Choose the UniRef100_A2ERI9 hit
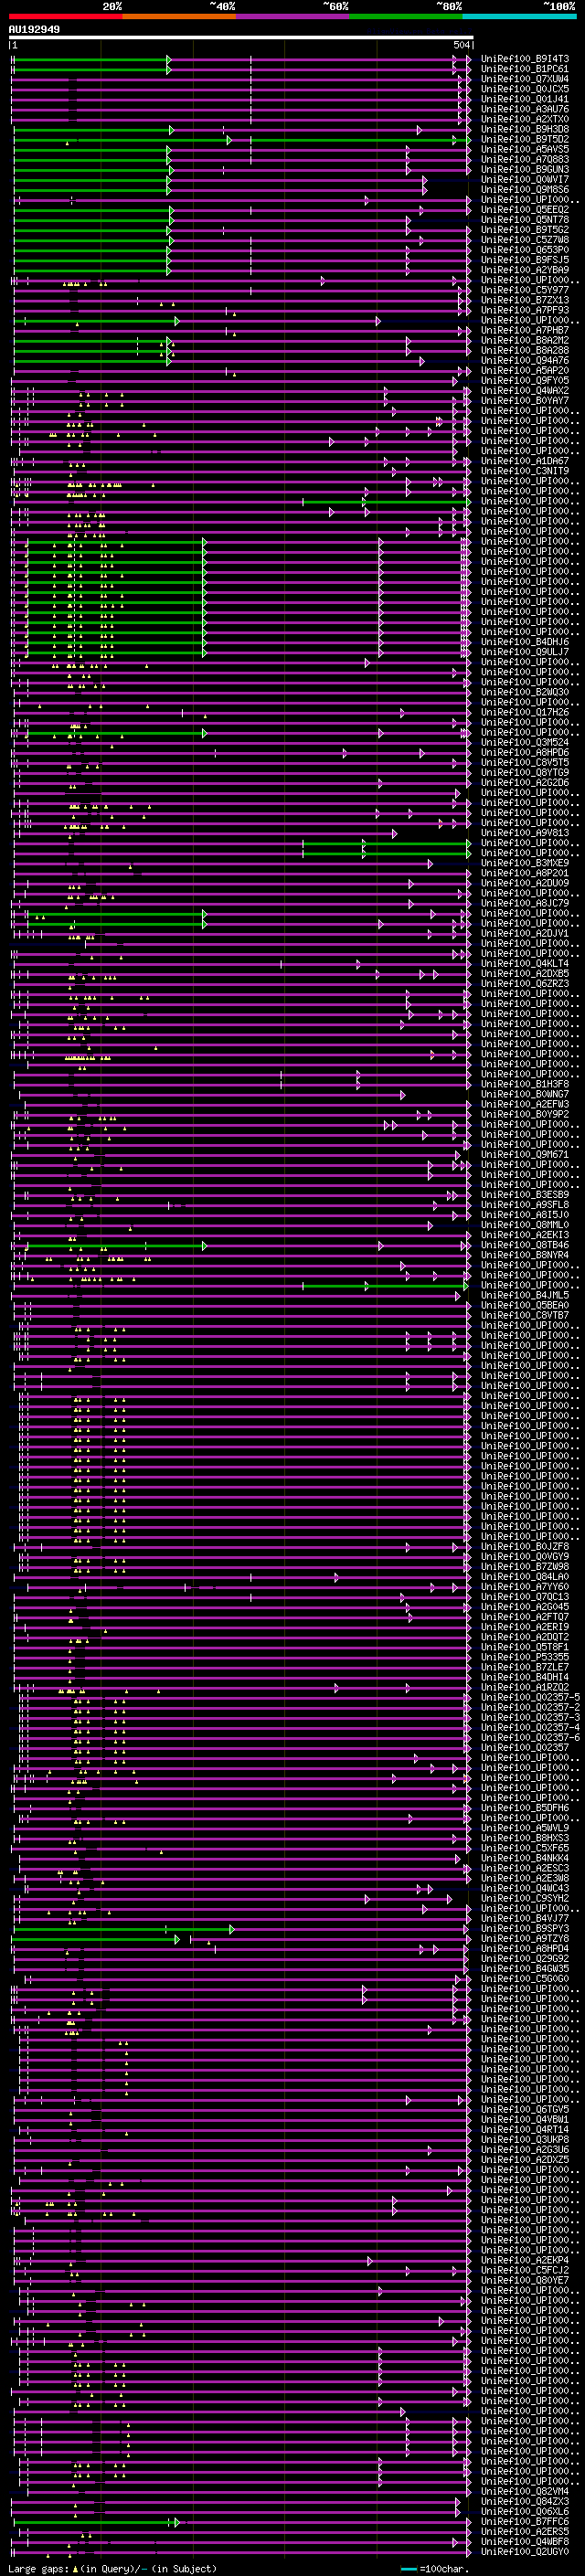 (x=525, y=1627)
